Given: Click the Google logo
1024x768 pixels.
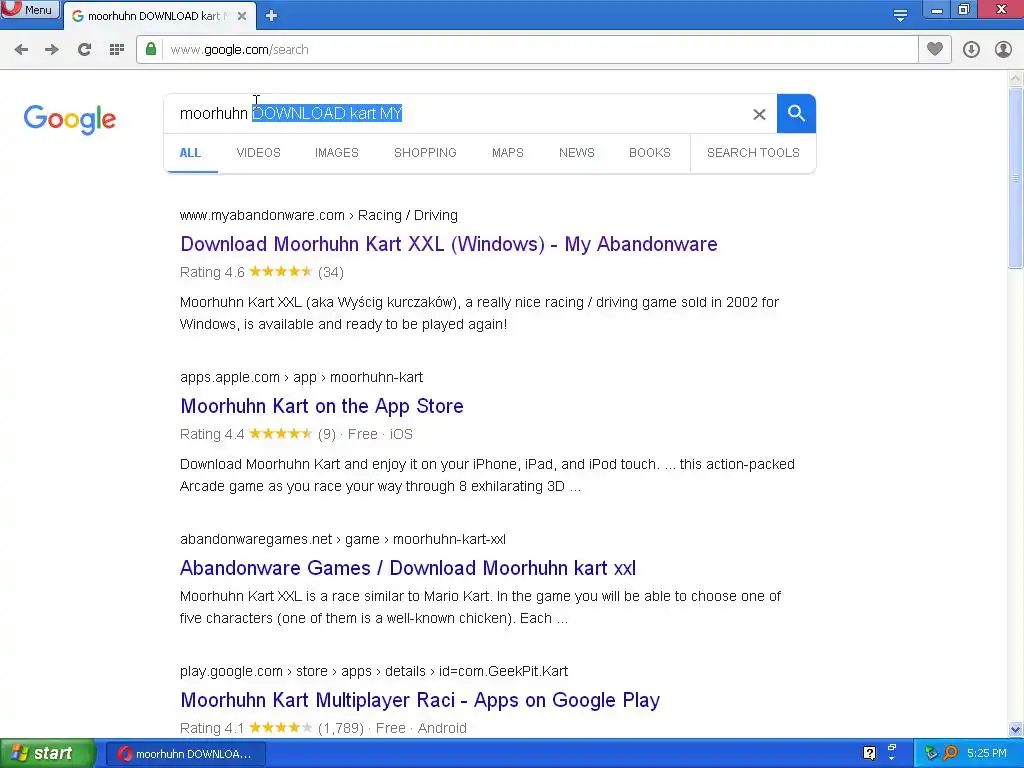Looking at the screenshot, I should pyautogui.click(x=70, y=119).
